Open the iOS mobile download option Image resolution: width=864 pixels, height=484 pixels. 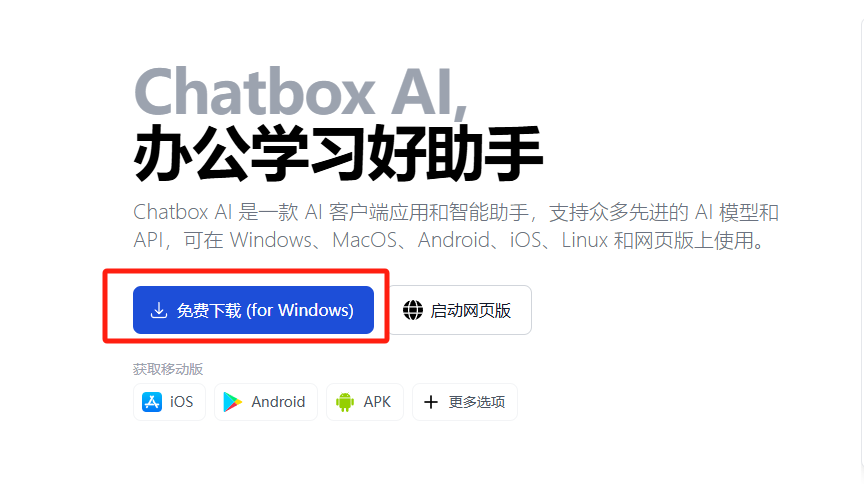[169, 402]
